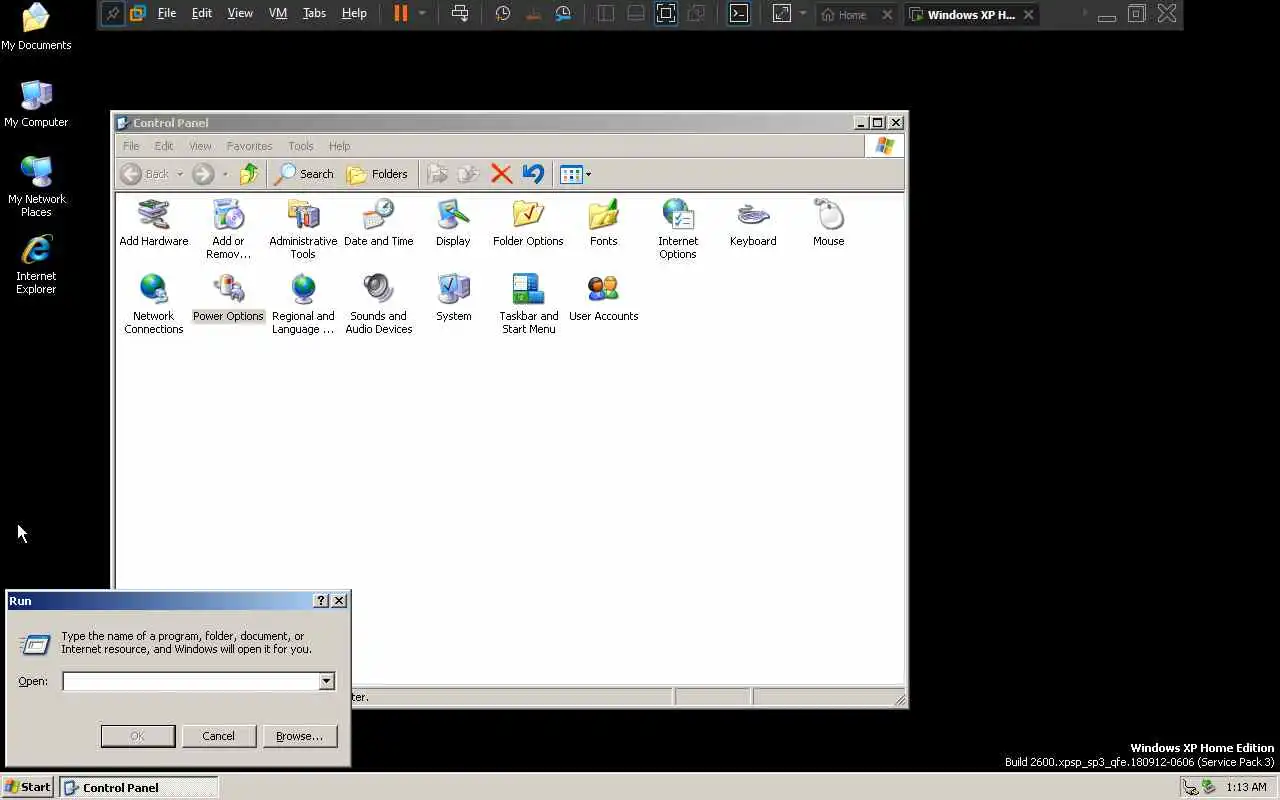Open VMware VM menu

(x=278, y=13)
